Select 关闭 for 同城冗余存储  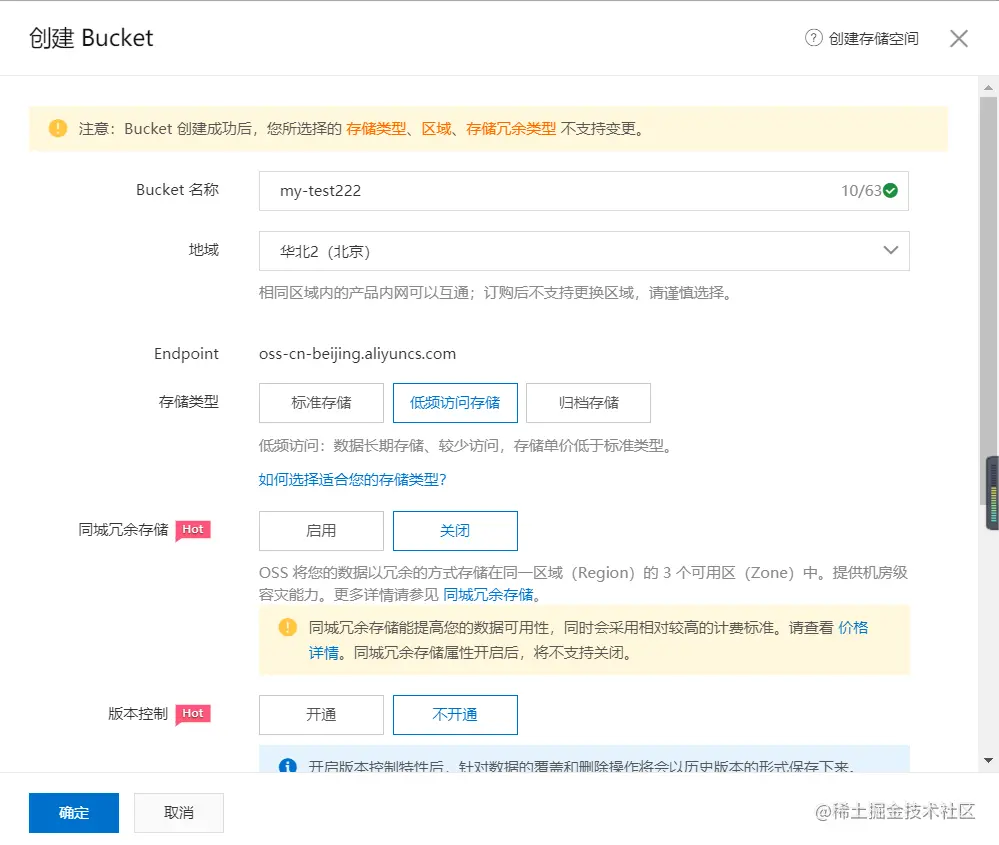pyautogui.click(x=455, y=531)
